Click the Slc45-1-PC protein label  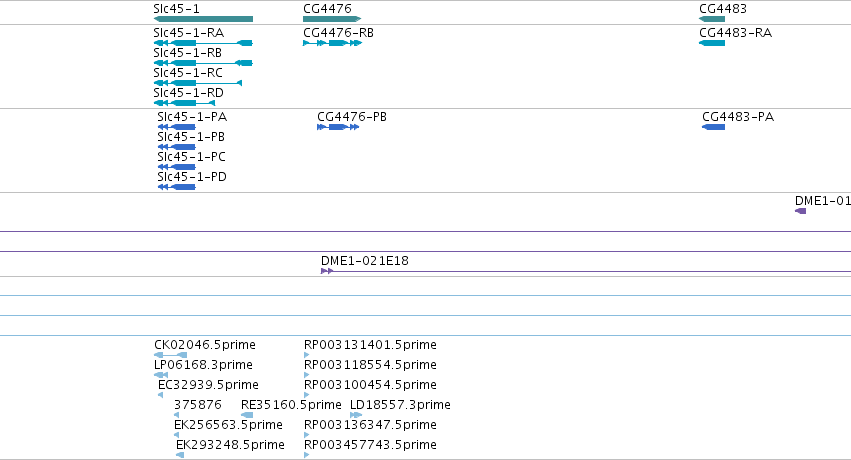tap(192, 157)
